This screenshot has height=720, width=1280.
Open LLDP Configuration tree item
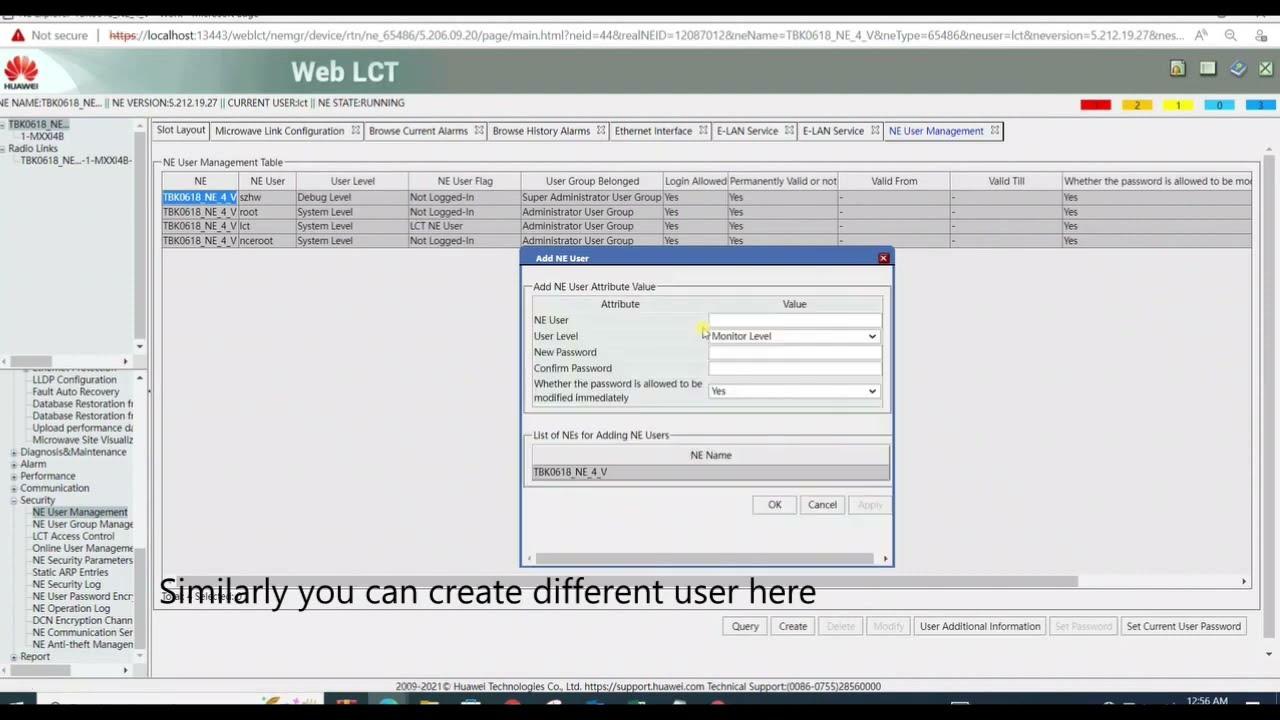tap(74, 380)
